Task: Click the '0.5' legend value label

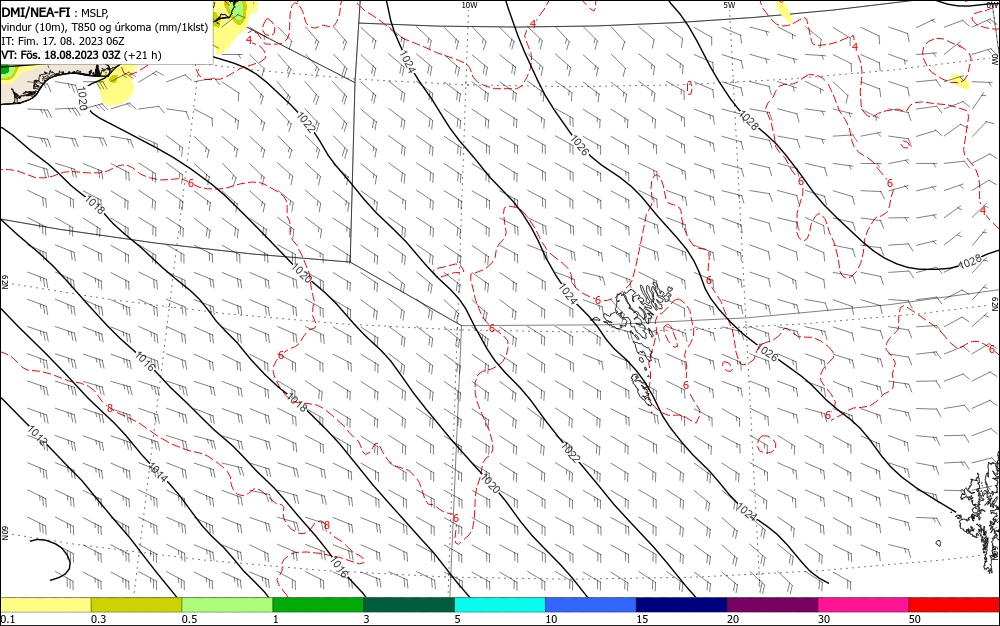Action: coord(189,619)
